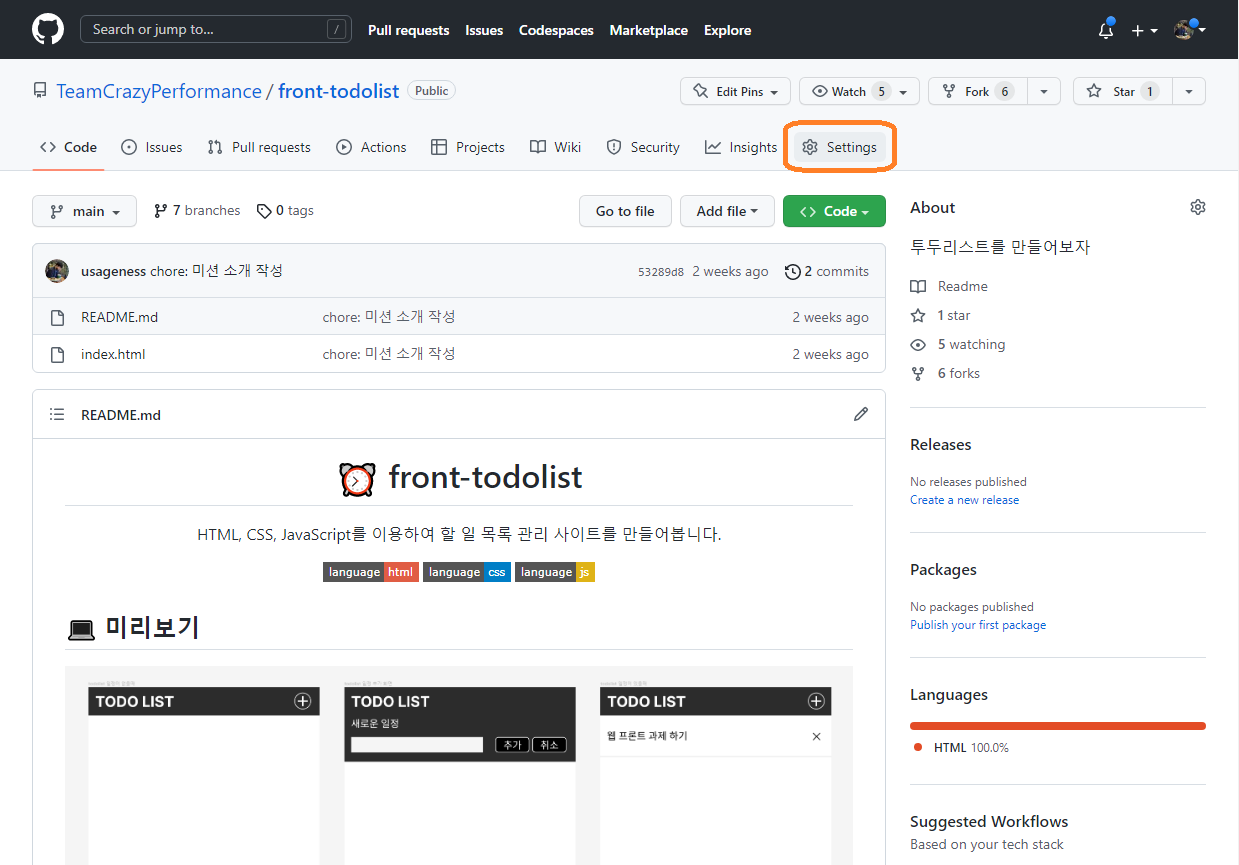Open Pull requests in top navigation
Screen dimensions: 1239x865
click(408, 30)
